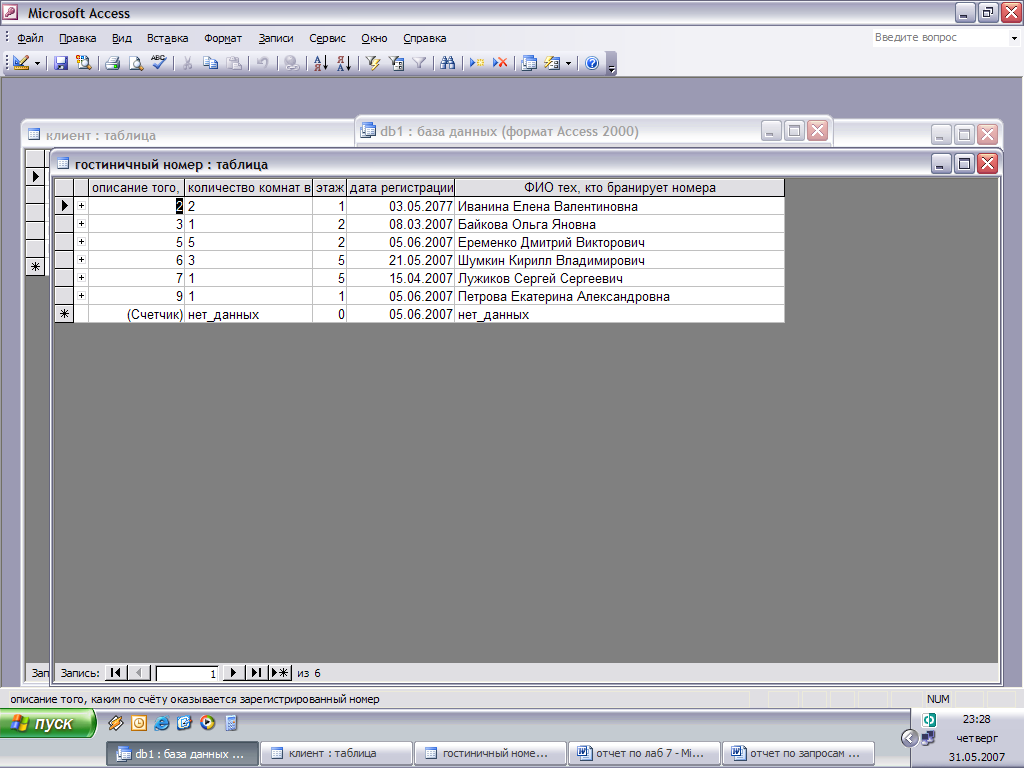1024x768 pixels.
Task: Undo the last action icon
Action: [x=262, y=63]
